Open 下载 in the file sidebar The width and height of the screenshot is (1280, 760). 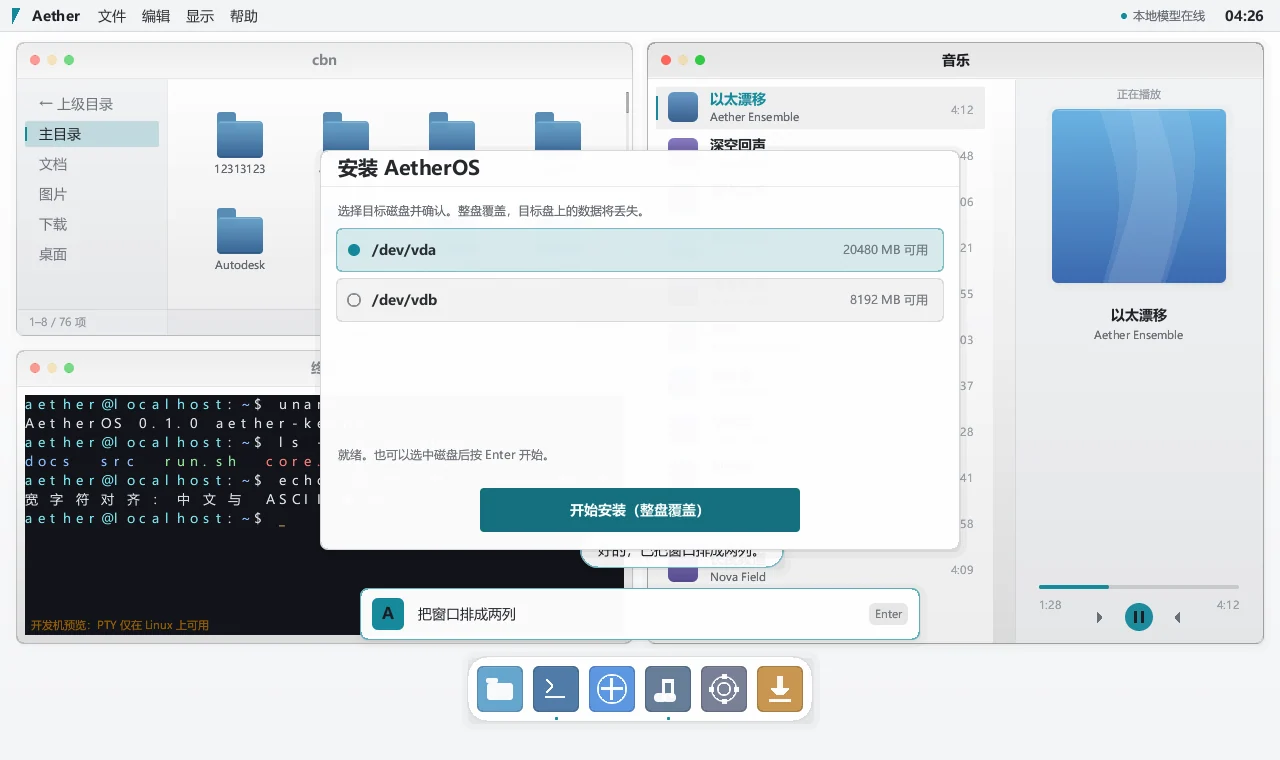(x=92, y=224)
